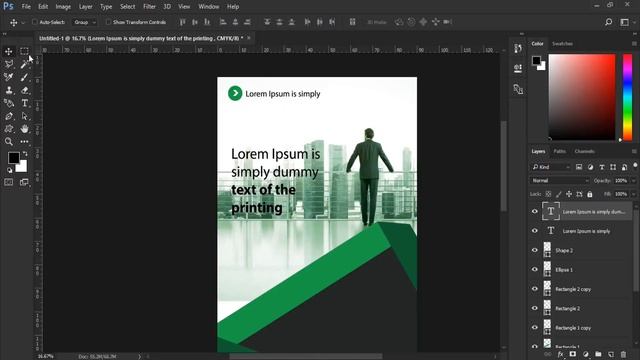Click the foreground color swatch in toolbox
Screen dimensions: 640x360
[x=13, y=158]
